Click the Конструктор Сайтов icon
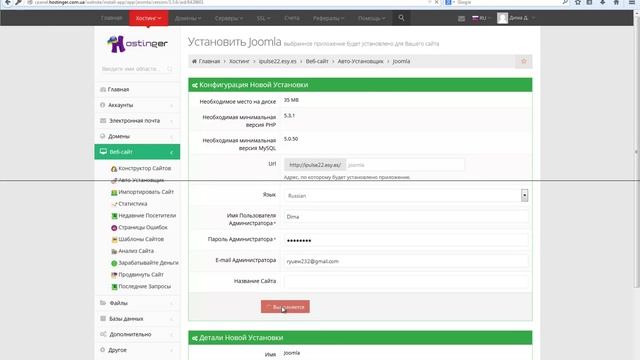 (114, 169)
